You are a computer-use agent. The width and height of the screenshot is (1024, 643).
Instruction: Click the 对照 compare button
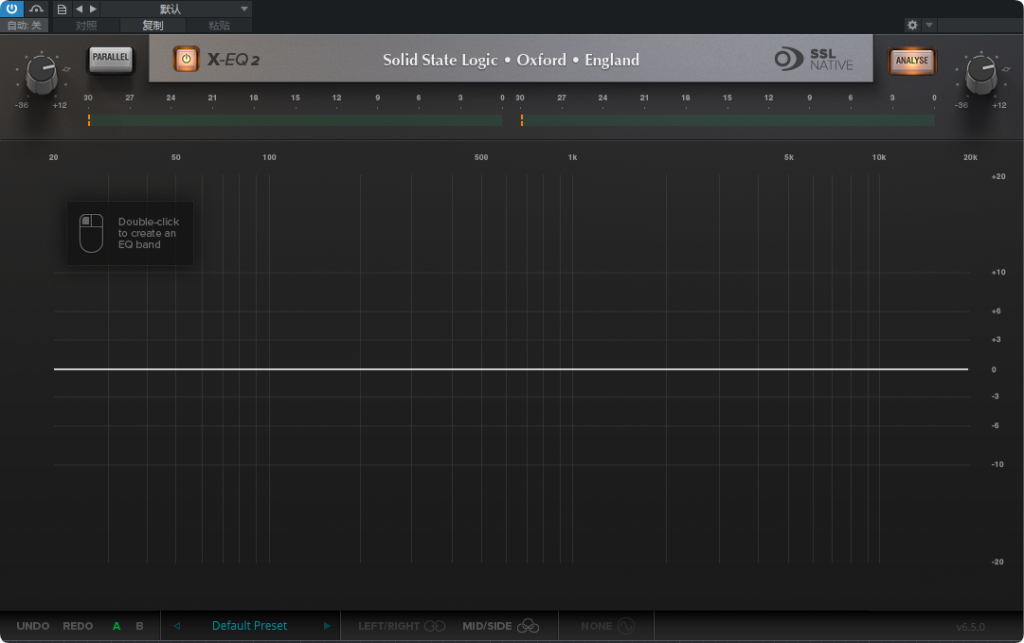[86, 25]
